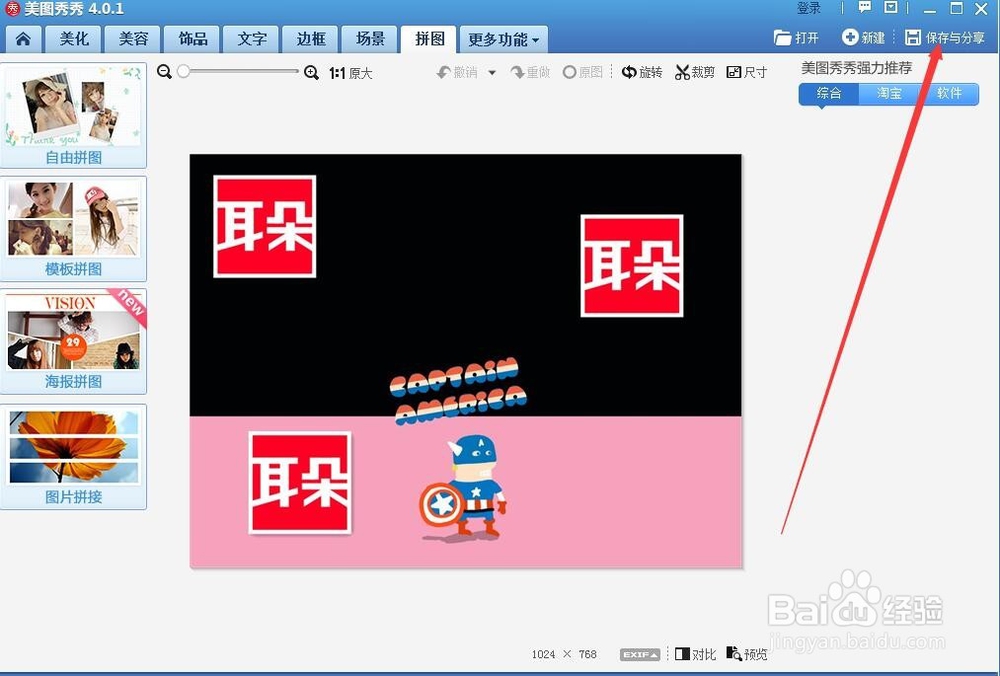Open the home tab icon
The image size is (1000, 676).
click(23, 39)
